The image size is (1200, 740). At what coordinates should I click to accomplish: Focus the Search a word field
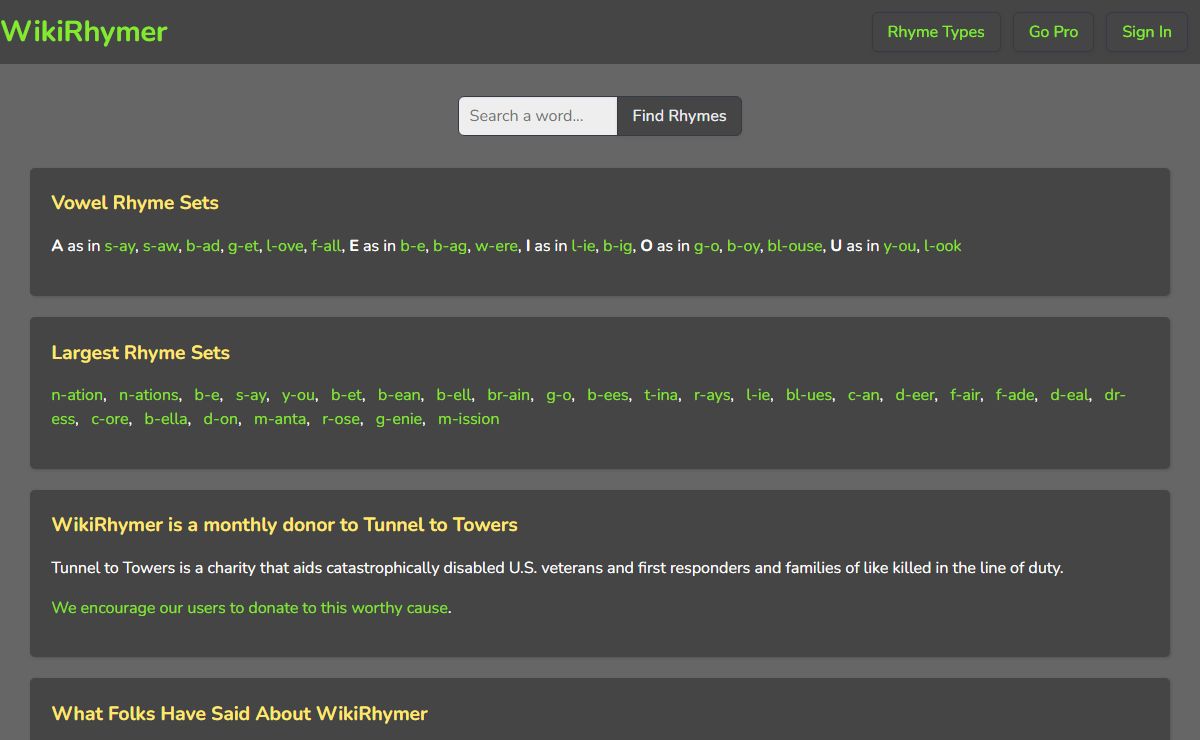[x=538, y=116]
